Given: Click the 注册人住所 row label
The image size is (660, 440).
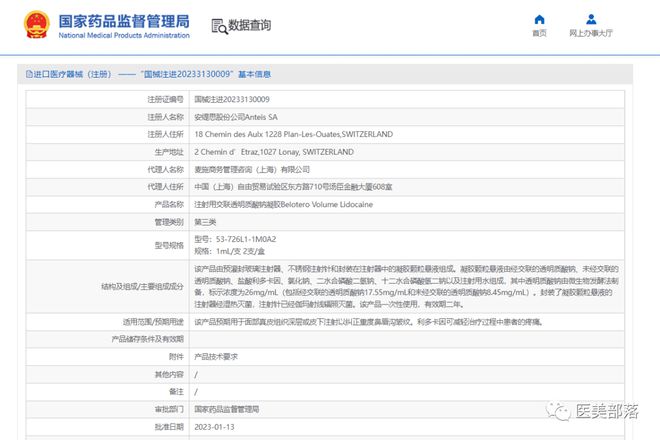Looking at the screenshot, I should coord(165,134).
